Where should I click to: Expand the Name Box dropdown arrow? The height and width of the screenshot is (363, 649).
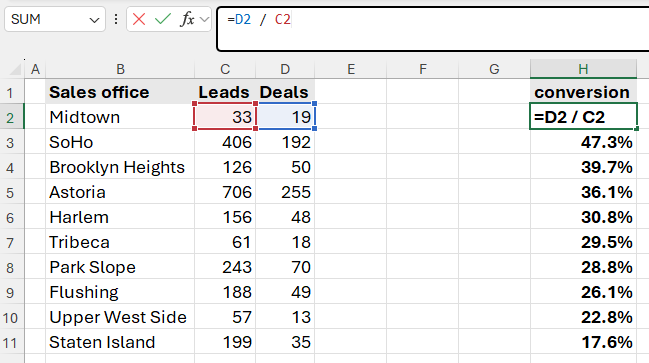click(94, 20)
